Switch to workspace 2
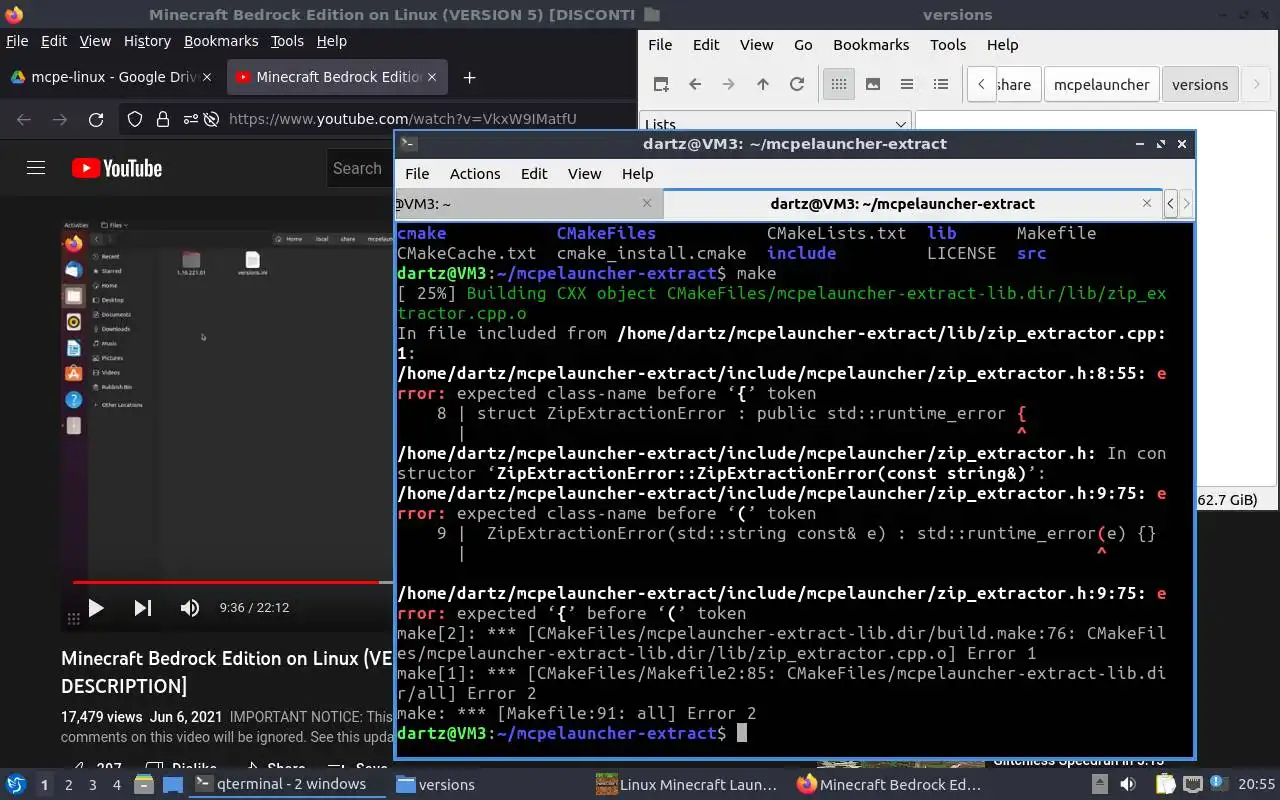This screenshot has width=1280, height=800. coord(68,785)
